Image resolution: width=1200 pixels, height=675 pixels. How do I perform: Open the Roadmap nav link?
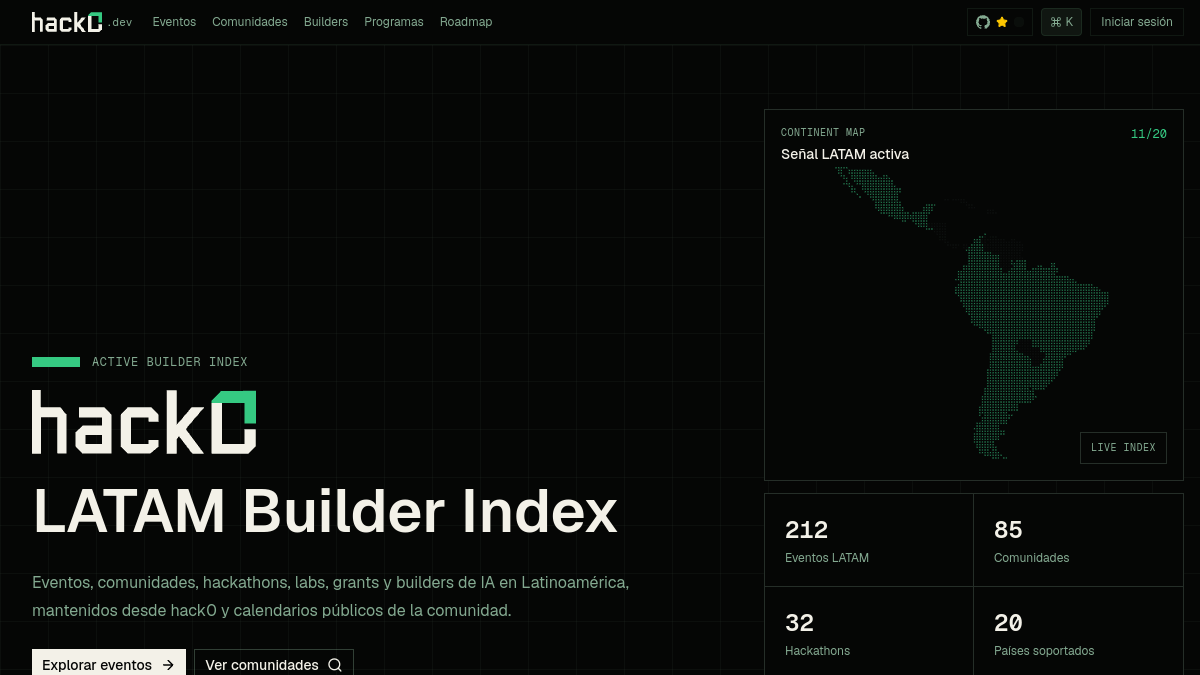466,22
